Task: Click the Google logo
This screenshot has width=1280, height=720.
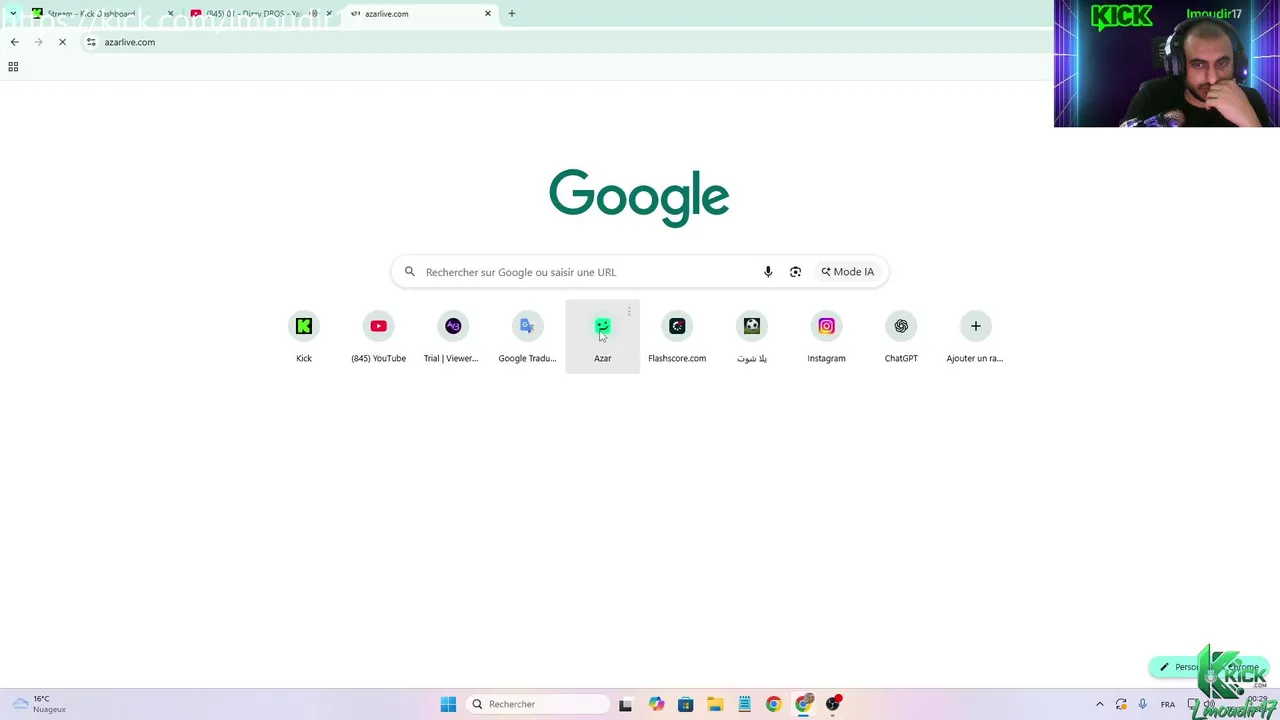Action: coord(639,198)
